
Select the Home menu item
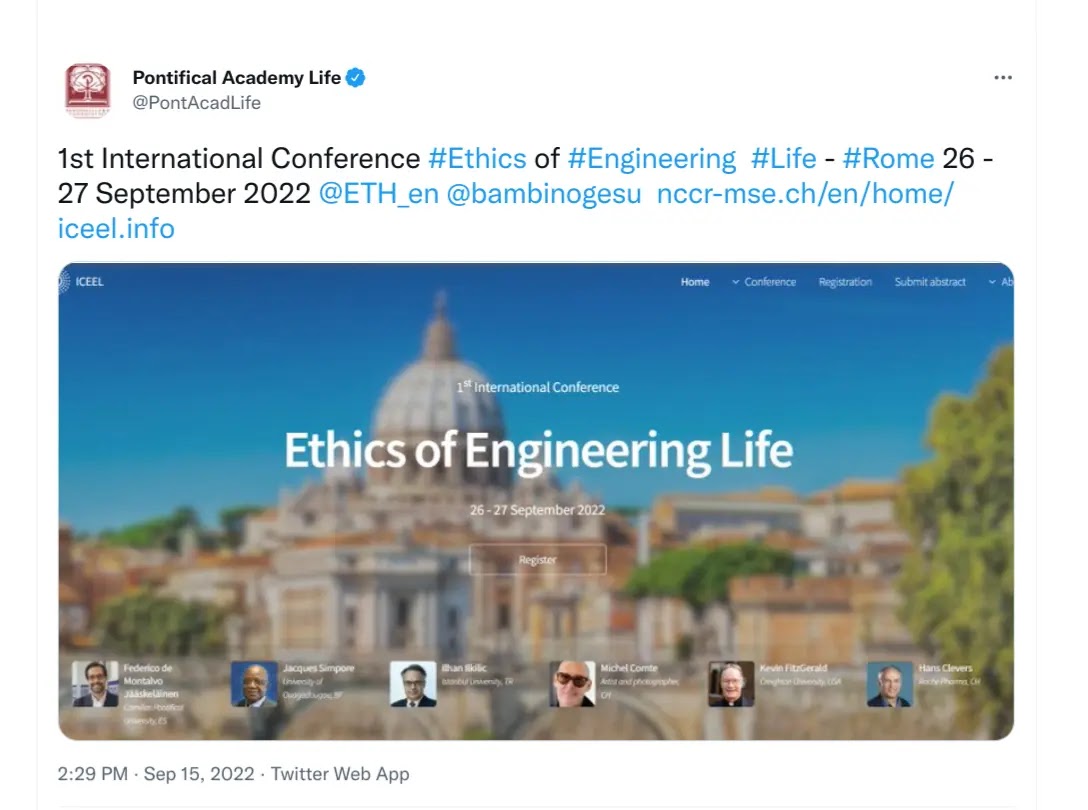pos(695,282)
